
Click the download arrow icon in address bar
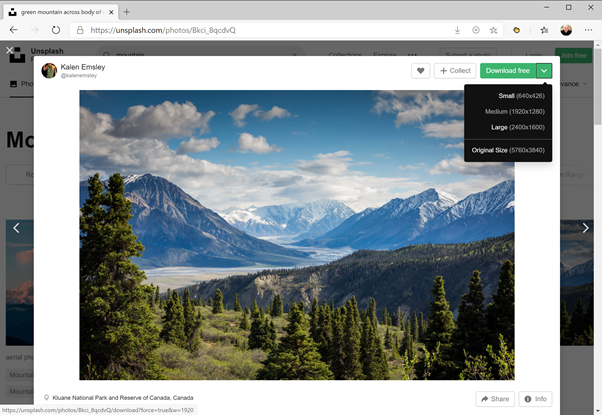pyautogui.click(x=457, y=30)
